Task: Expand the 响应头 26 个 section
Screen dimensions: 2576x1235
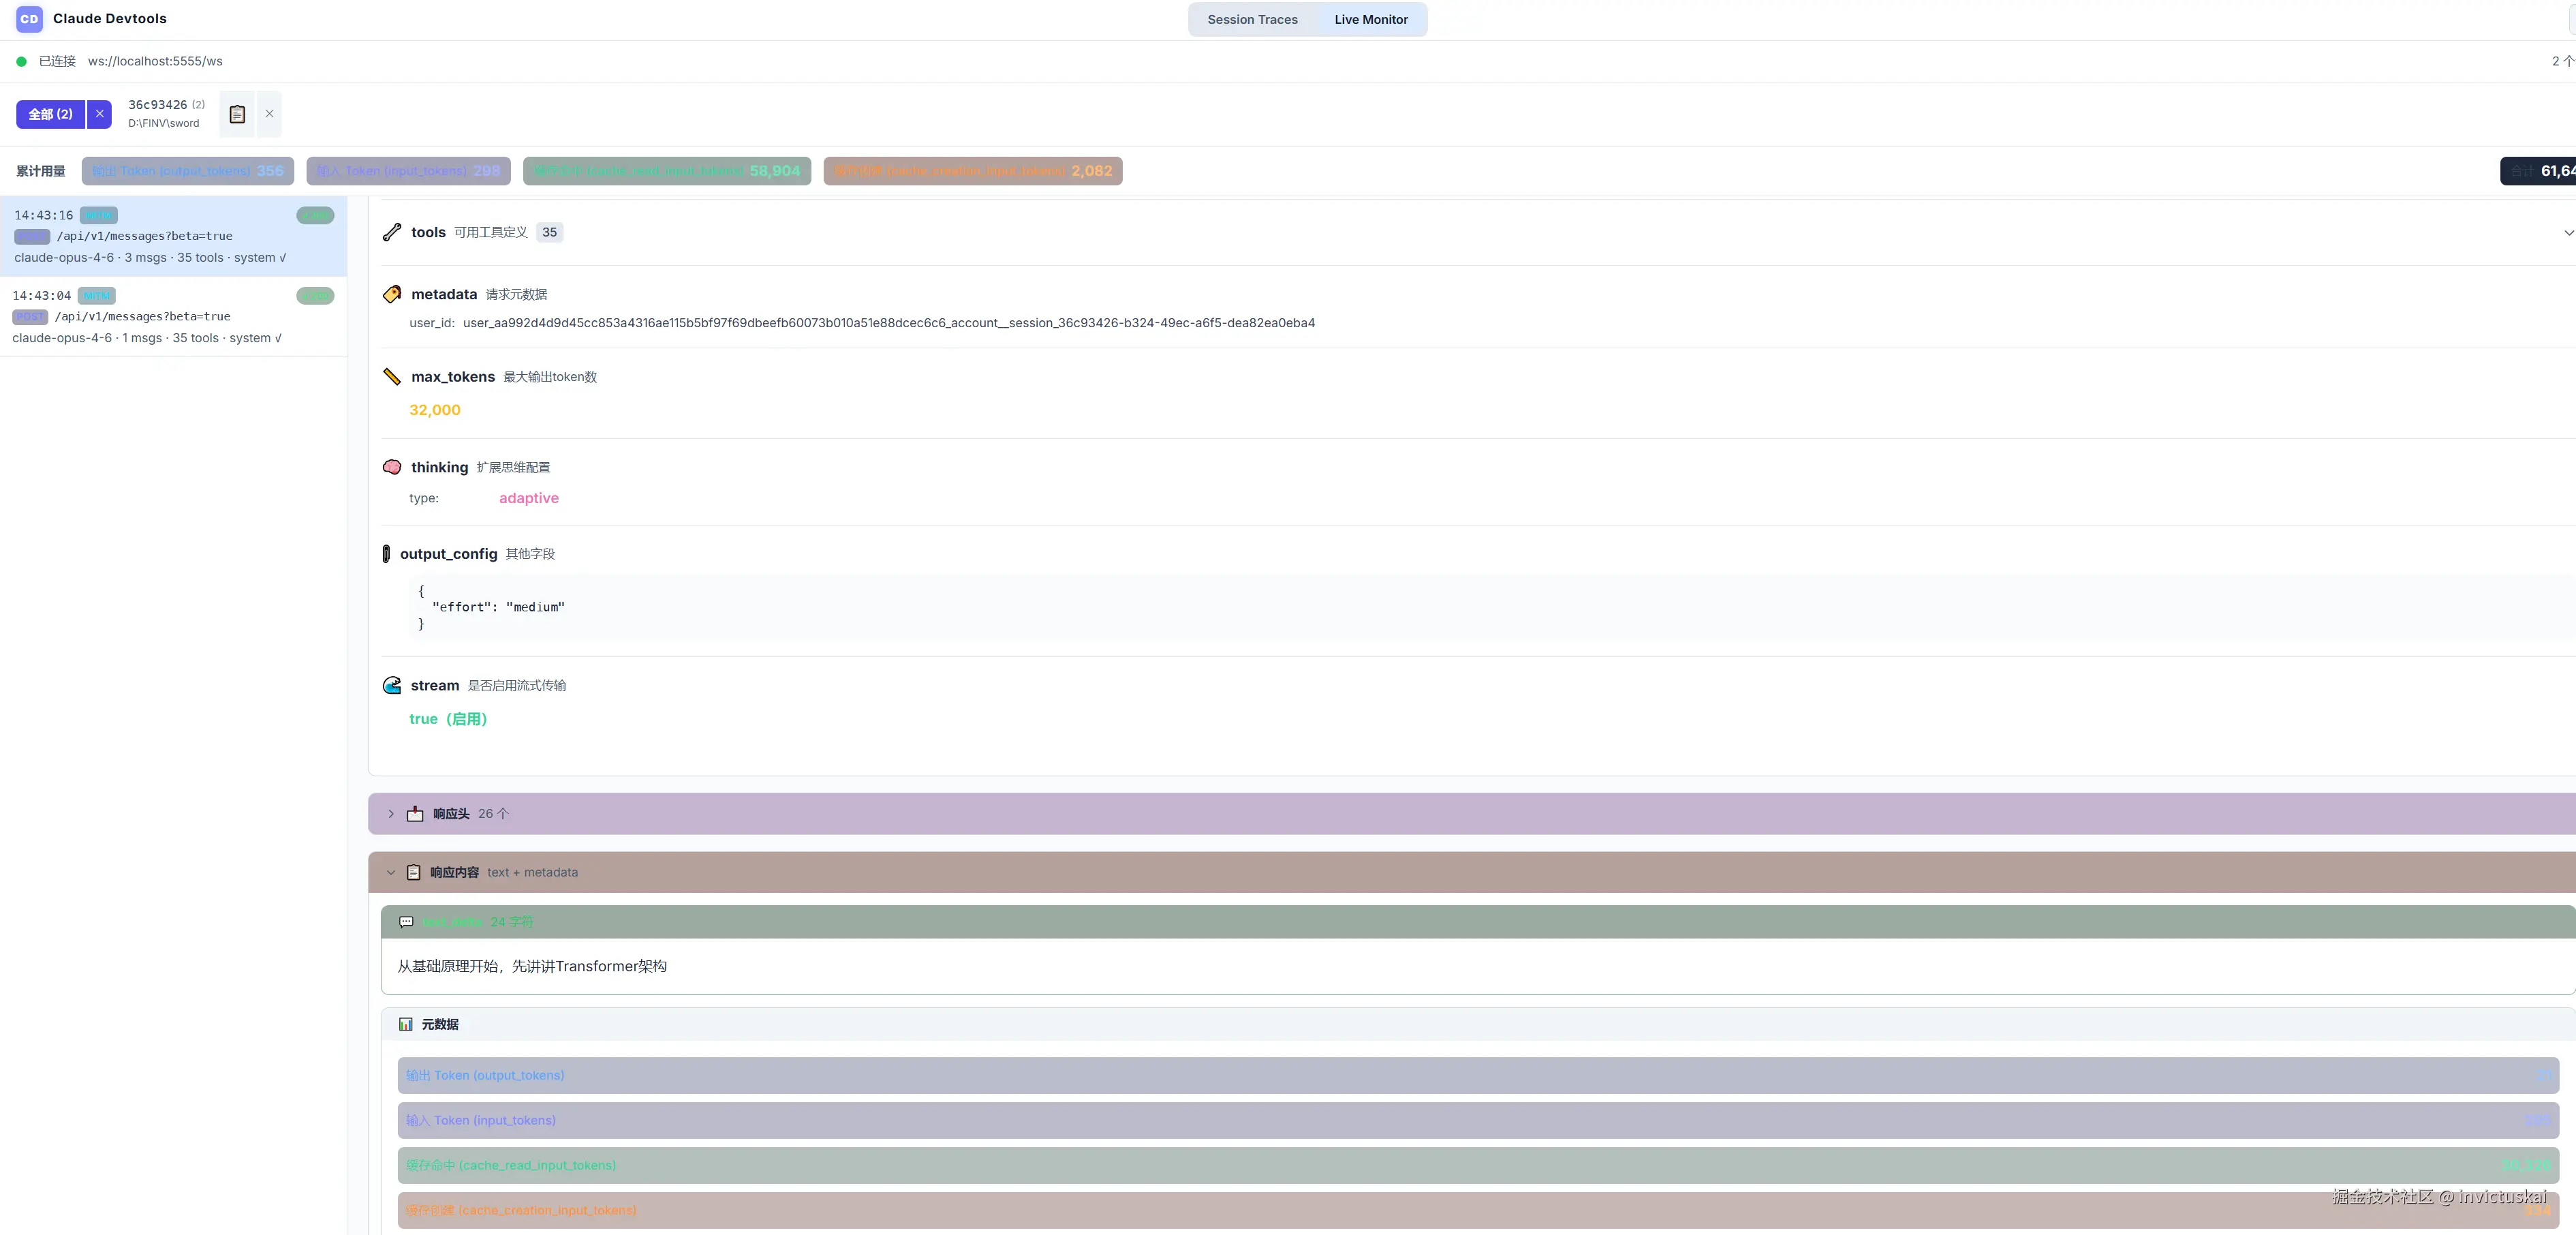Action: [x=391, y=814]
